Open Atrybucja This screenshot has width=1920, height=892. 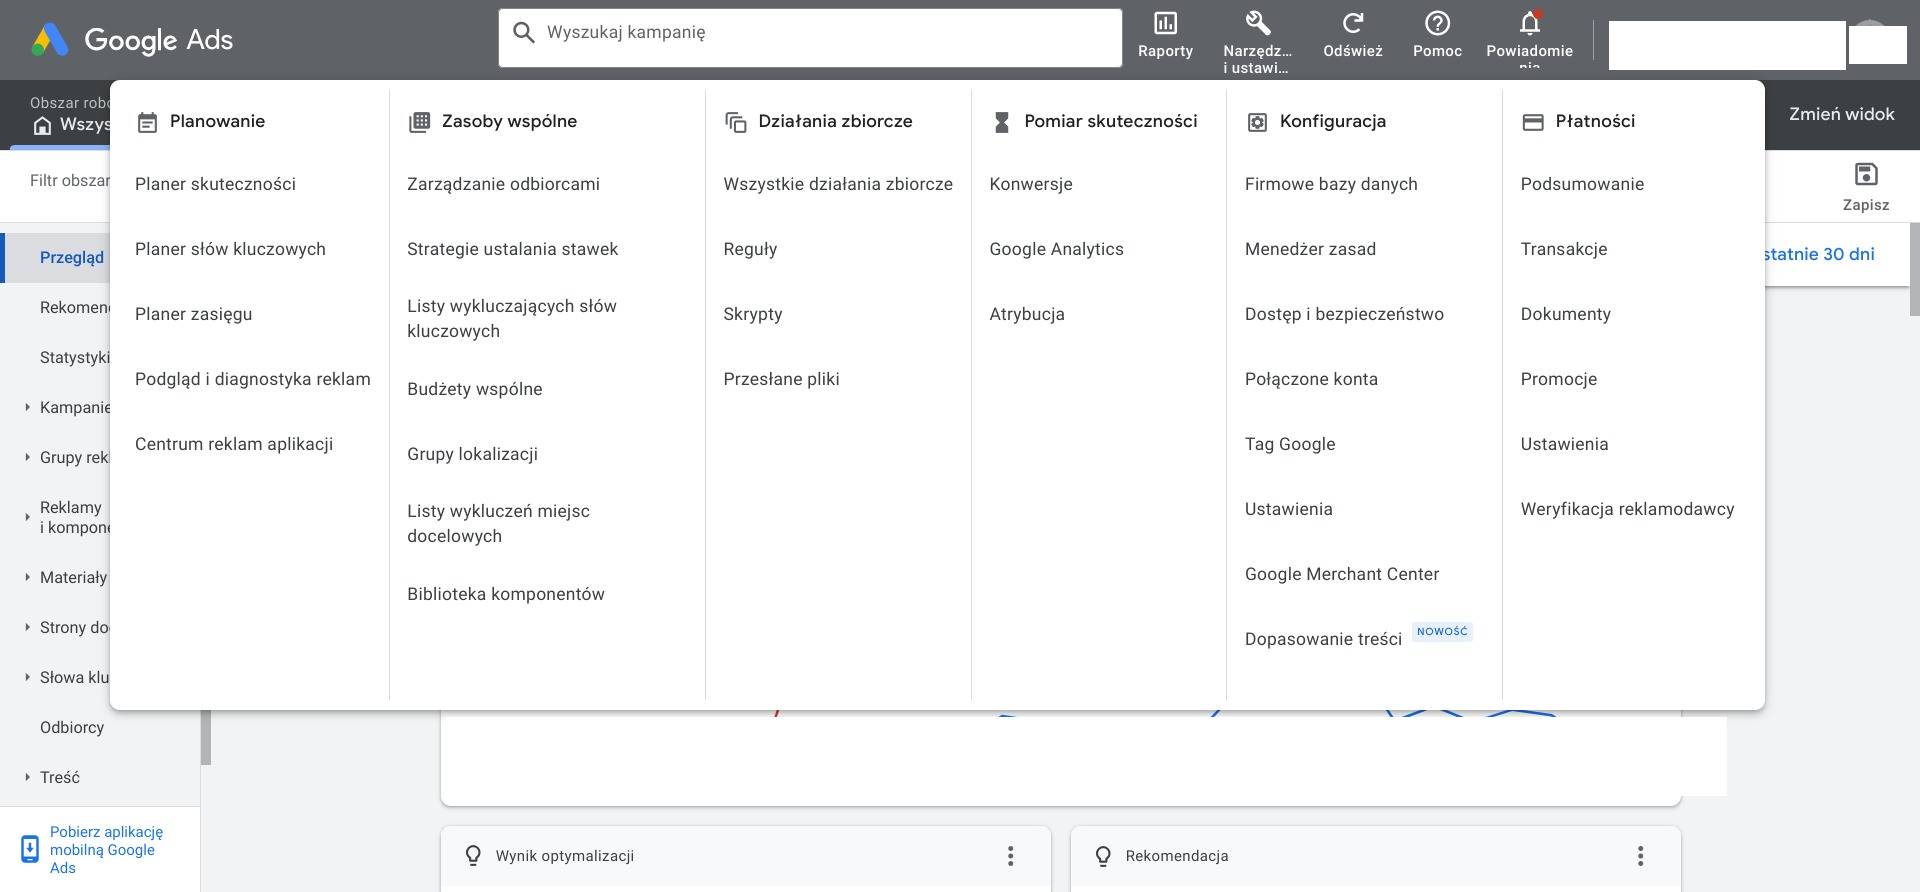click(x=1027, y=314)
